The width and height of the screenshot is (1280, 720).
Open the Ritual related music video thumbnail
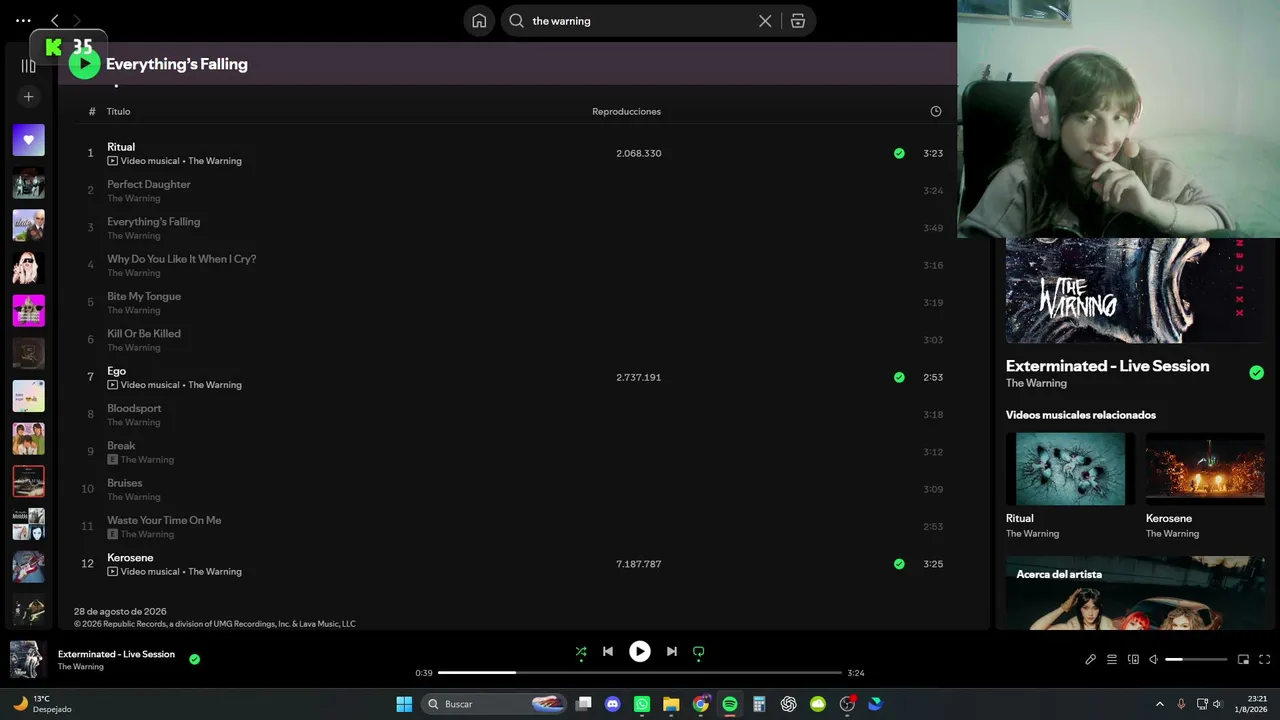pos(1070,469)
